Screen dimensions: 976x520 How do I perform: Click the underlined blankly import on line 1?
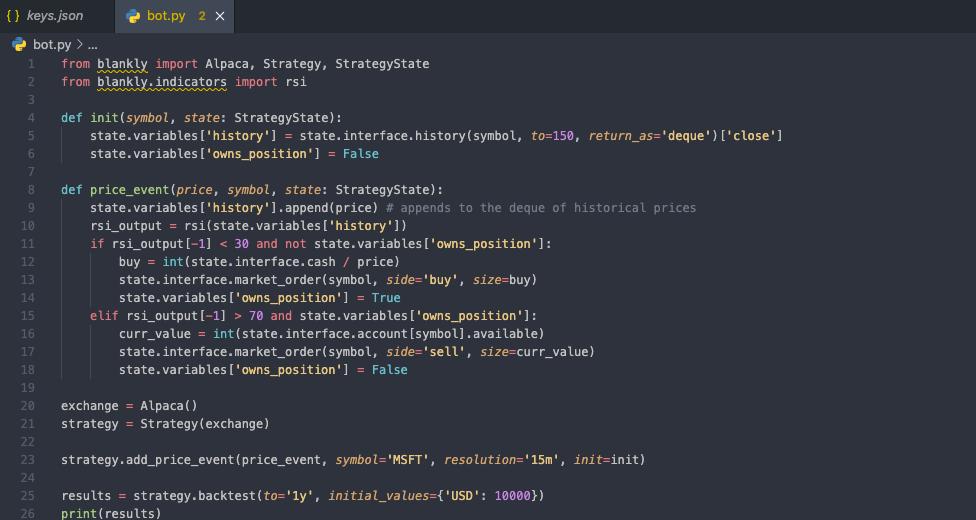coord(122,64)
